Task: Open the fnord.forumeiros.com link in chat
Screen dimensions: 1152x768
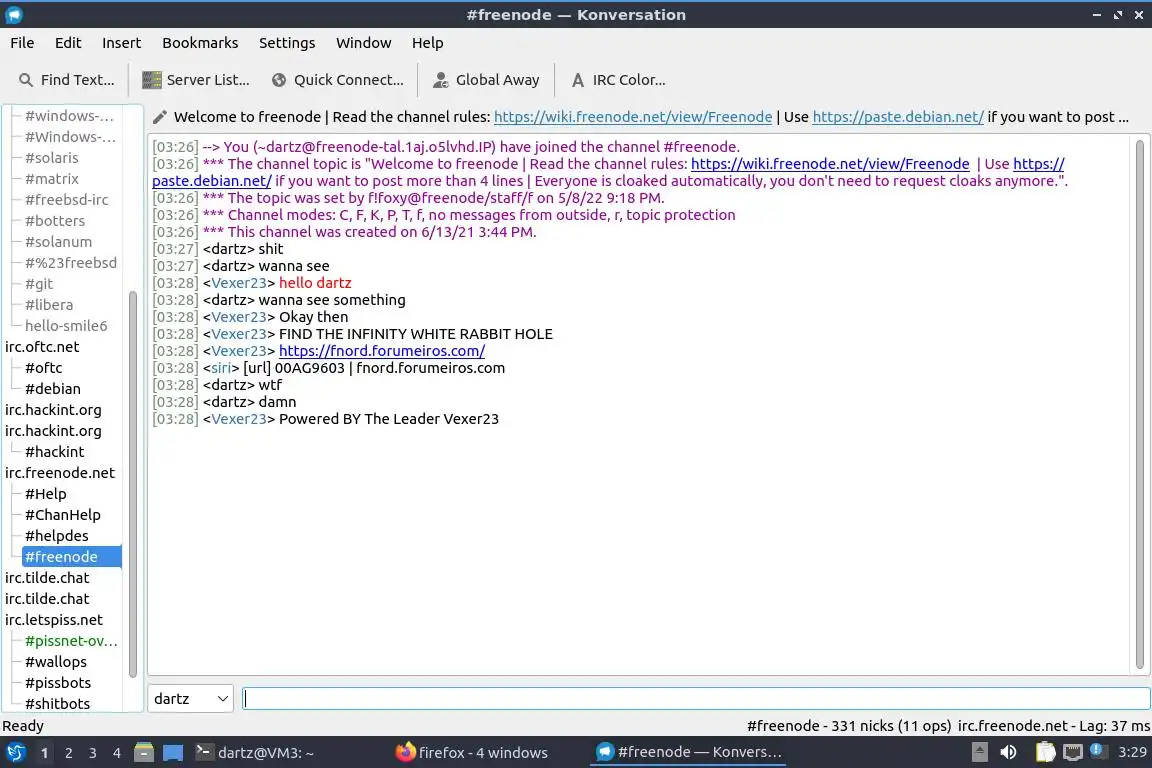Action: point(381,351)
